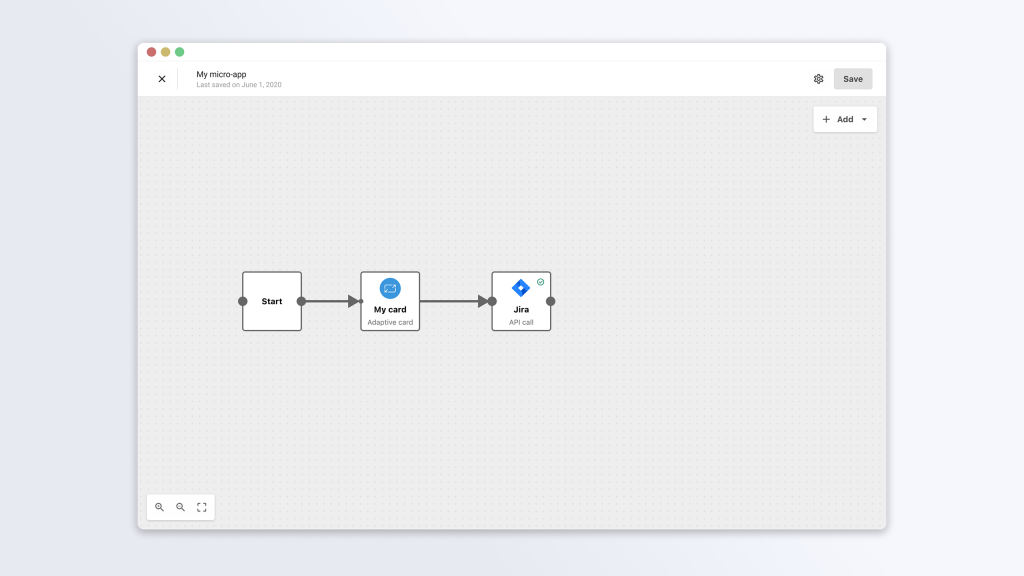The width and height of the screenshot is (1024, 576).
Task: Select the My card node label
Action: point(390,310)
